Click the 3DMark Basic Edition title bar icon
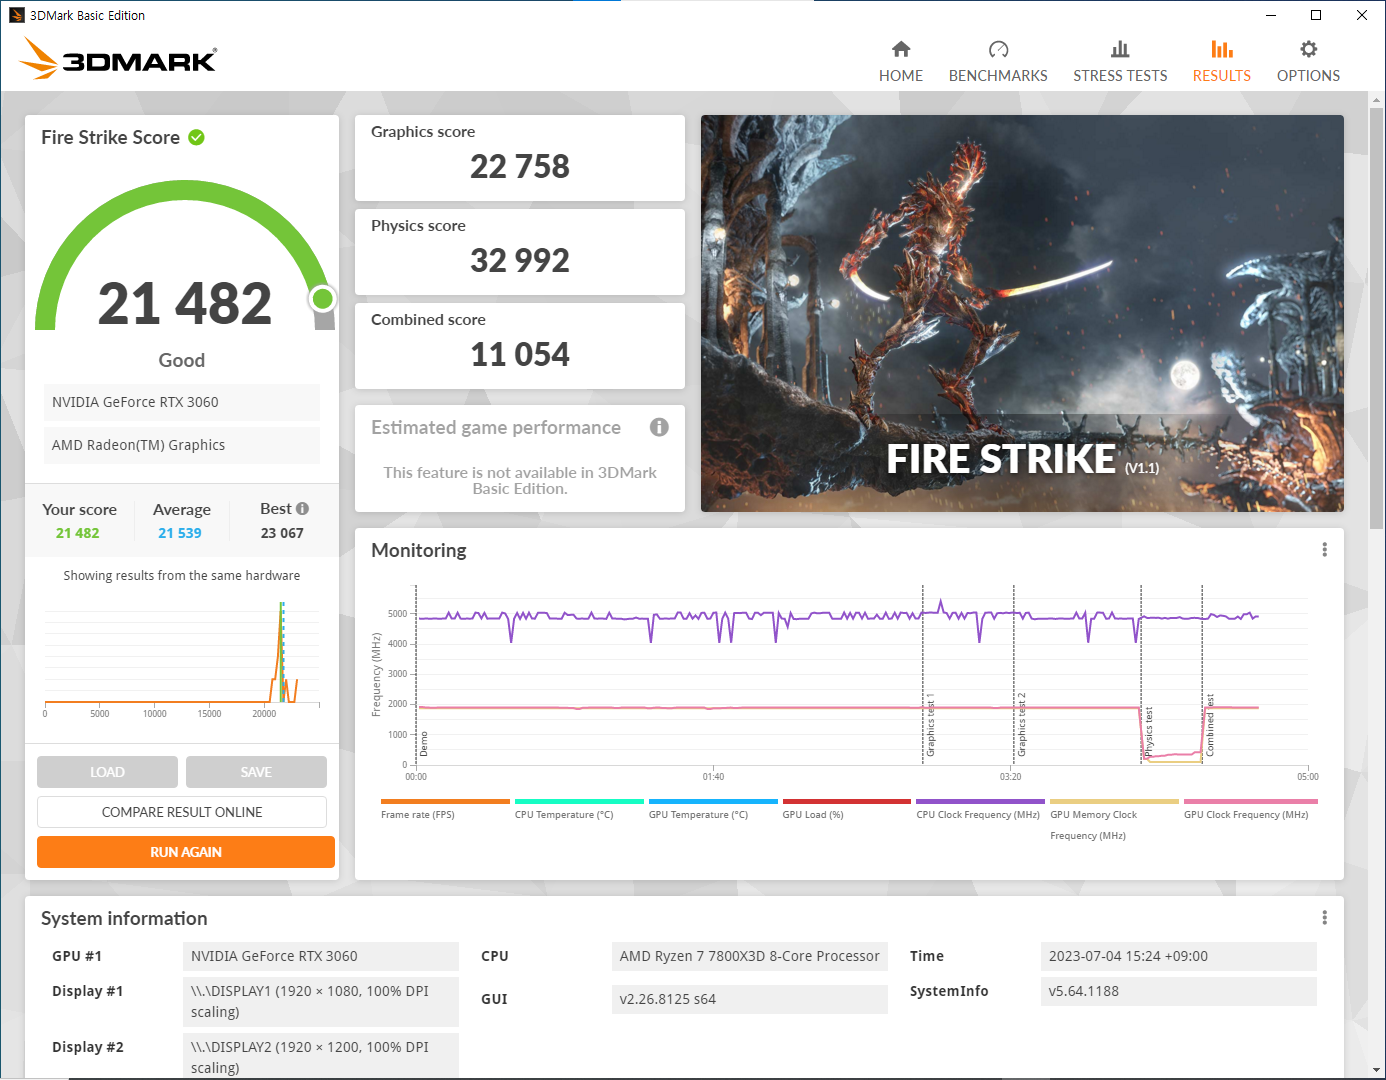1386x1080 pixels. point(16,15)
